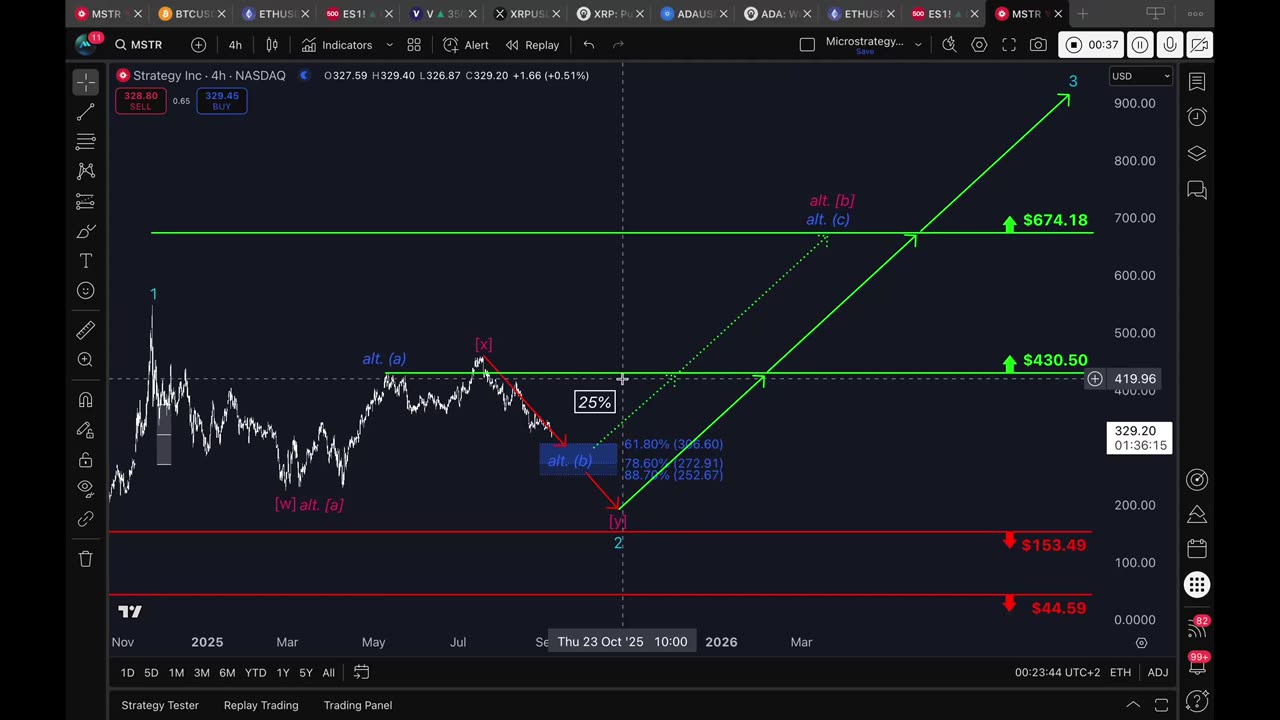Viewport: 1280px width, 720px height.
Task: Activate the zoom in tool
Action: tap(85, 359)
